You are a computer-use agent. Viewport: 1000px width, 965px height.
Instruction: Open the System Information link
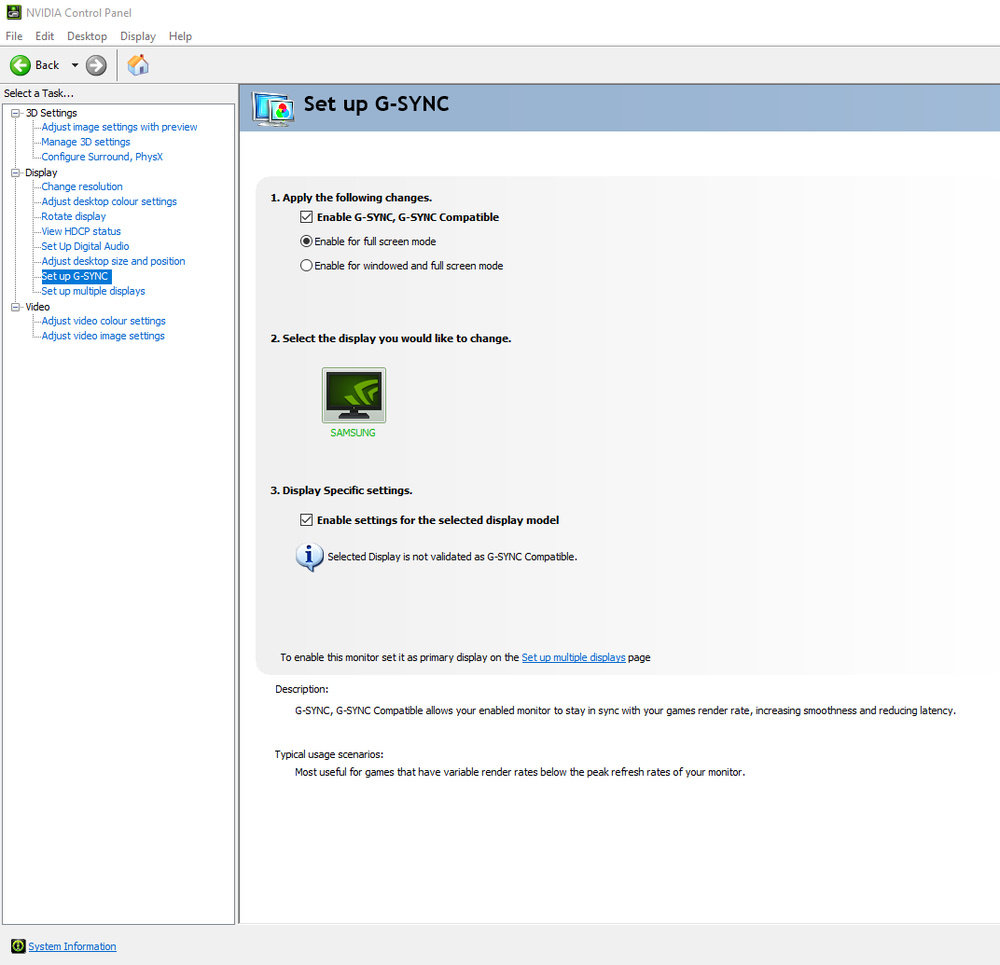point(72,946)
